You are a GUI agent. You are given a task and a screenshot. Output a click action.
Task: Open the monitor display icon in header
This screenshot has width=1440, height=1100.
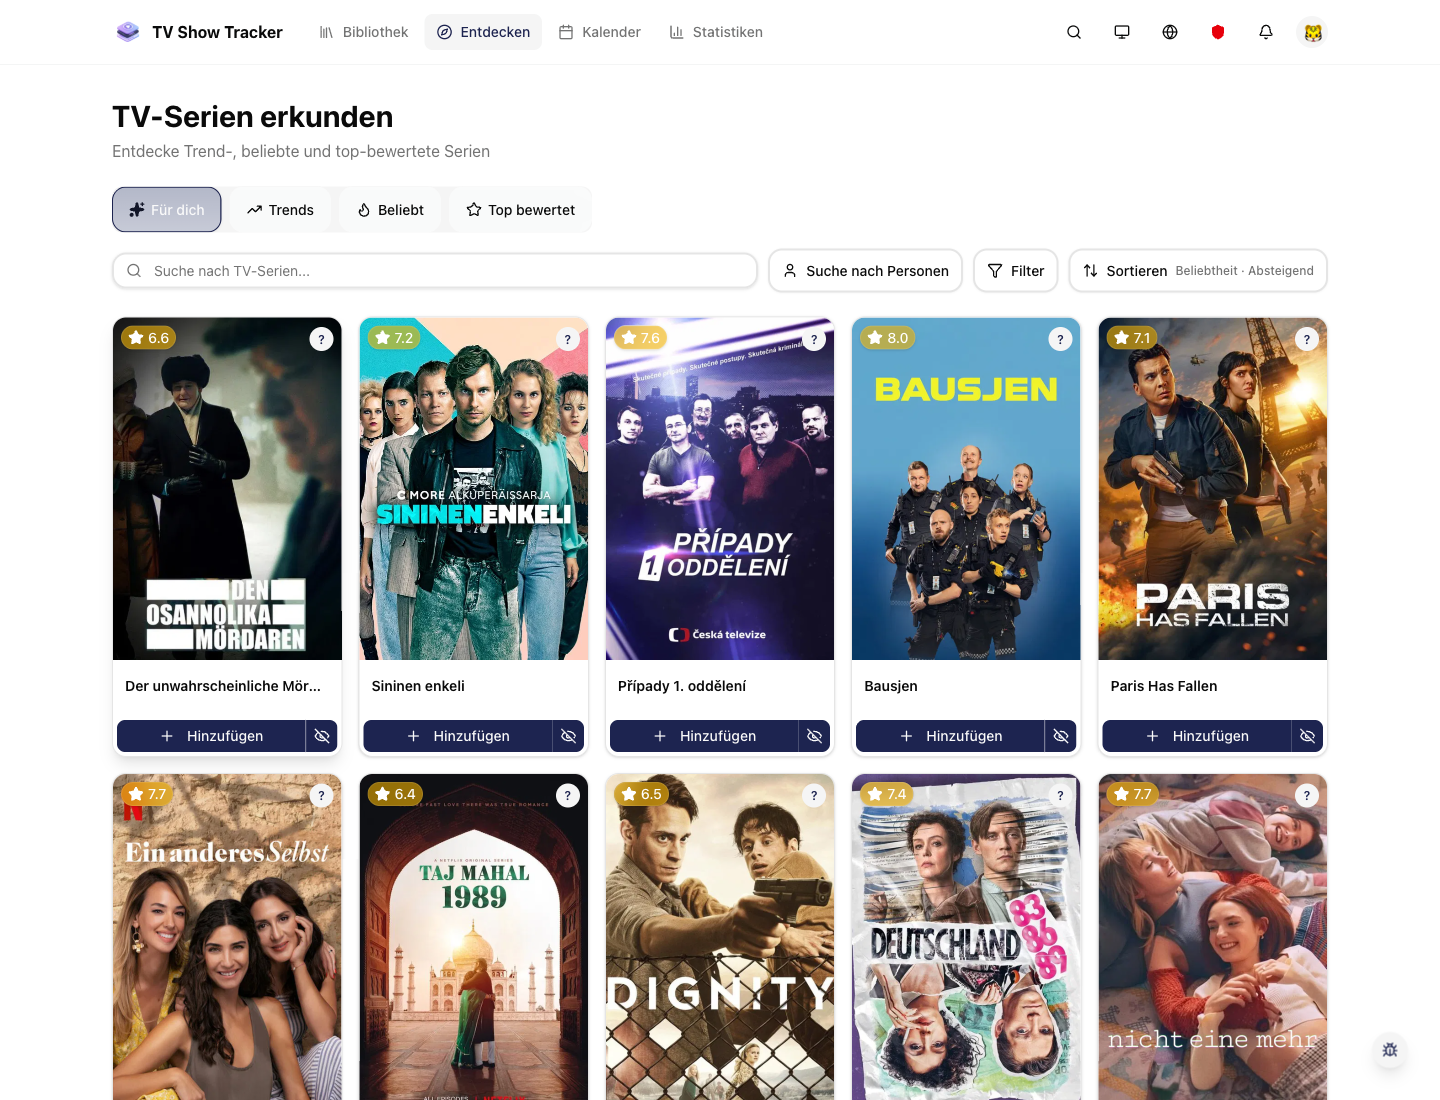click(x=1122, y=32)
